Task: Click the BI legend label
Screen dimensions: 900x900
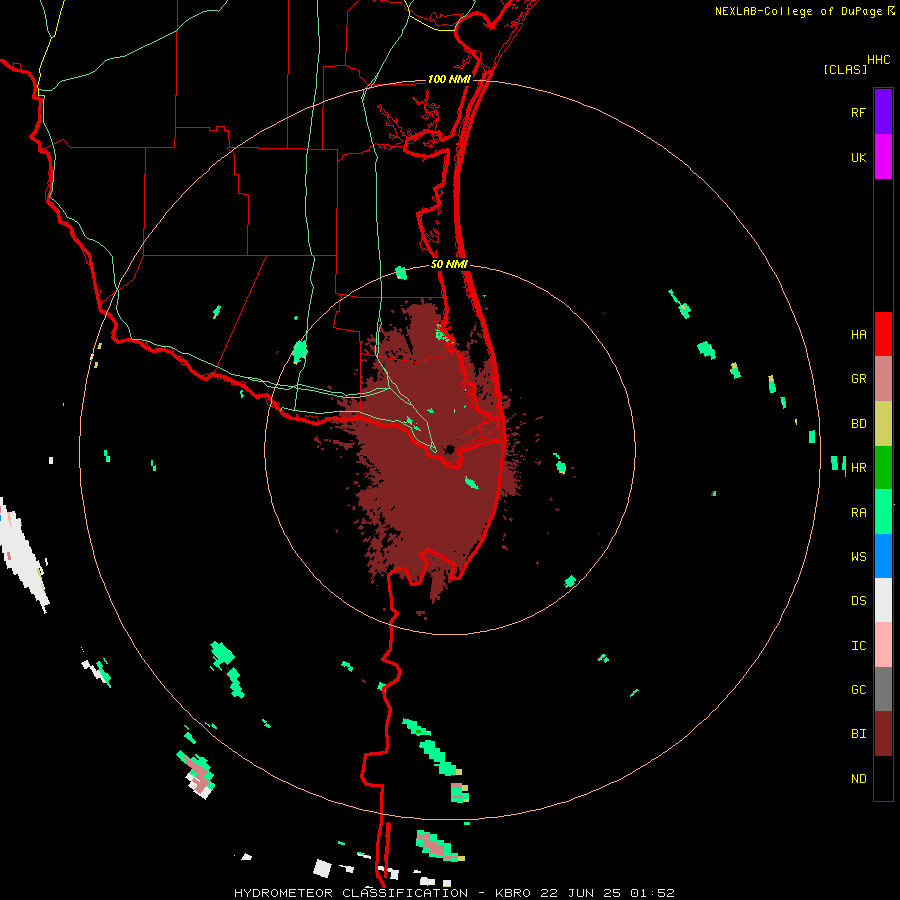Action: [x=858, y=734]
